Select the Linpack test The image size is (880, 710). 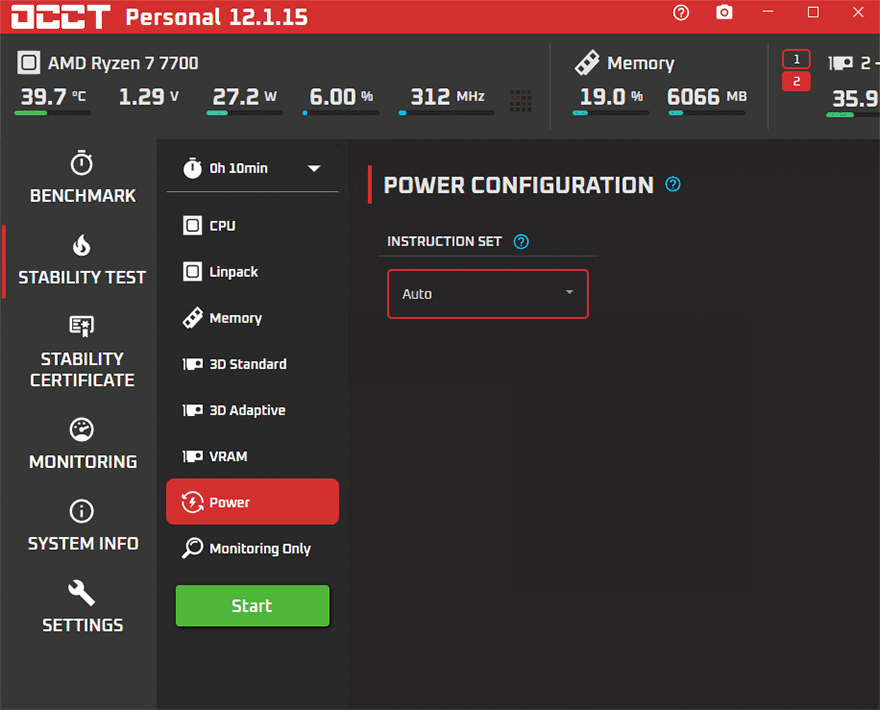pos(253,272)
